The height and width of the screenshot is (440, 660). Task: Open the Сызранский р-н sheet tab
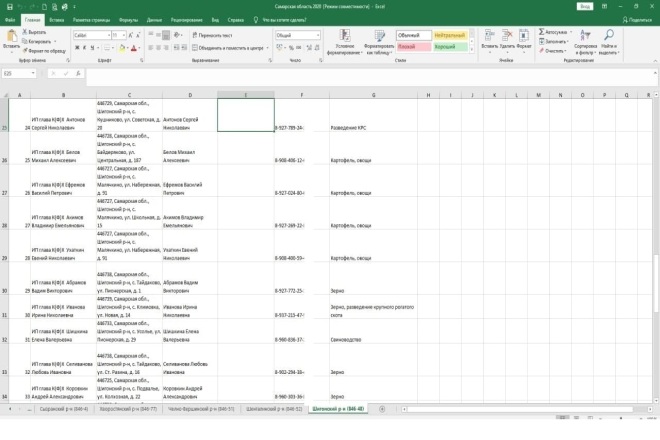point(64,409)
